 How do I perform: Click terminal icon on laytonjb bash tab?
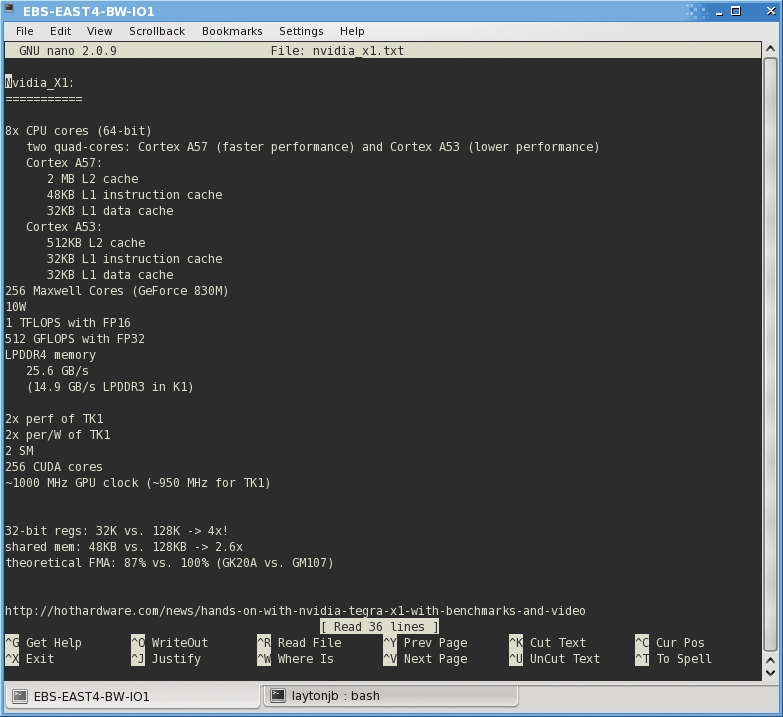[278, 696]
